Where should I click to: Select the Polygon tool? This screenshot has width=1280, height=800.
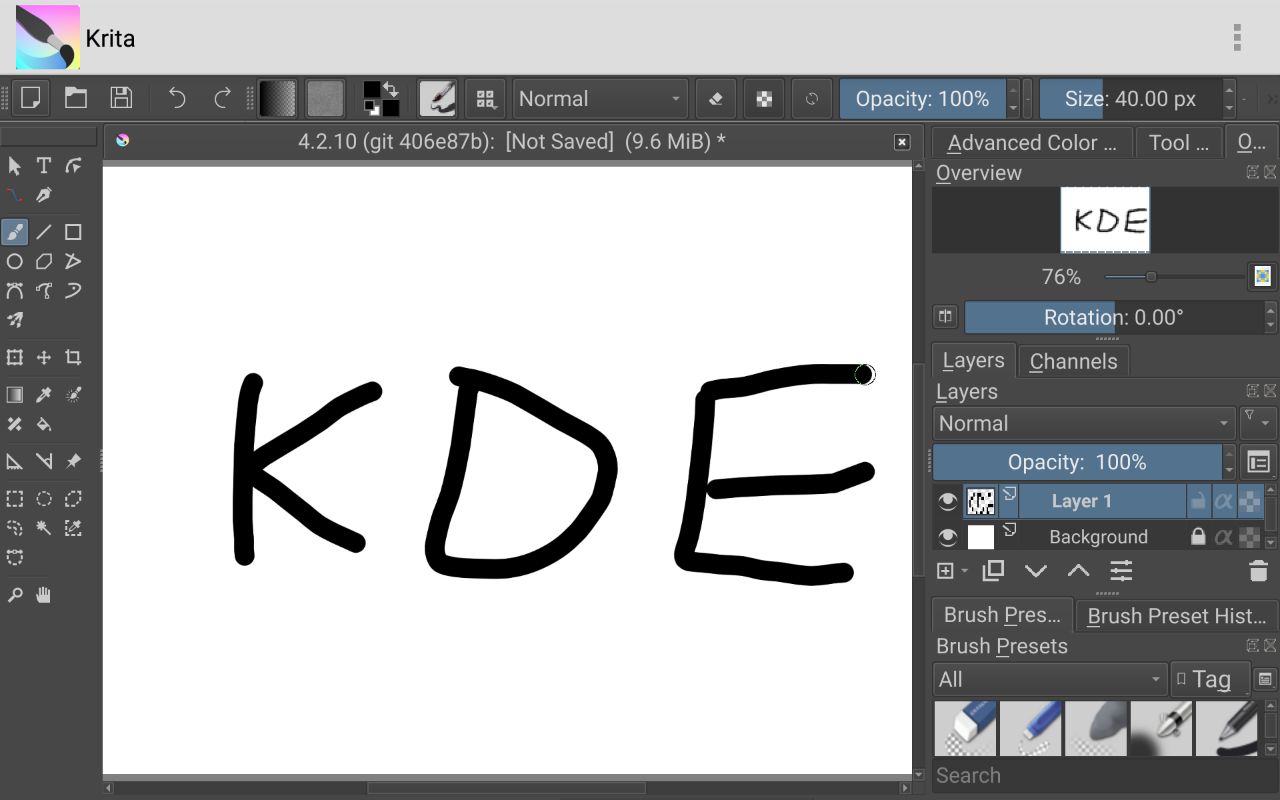point(44,261)
